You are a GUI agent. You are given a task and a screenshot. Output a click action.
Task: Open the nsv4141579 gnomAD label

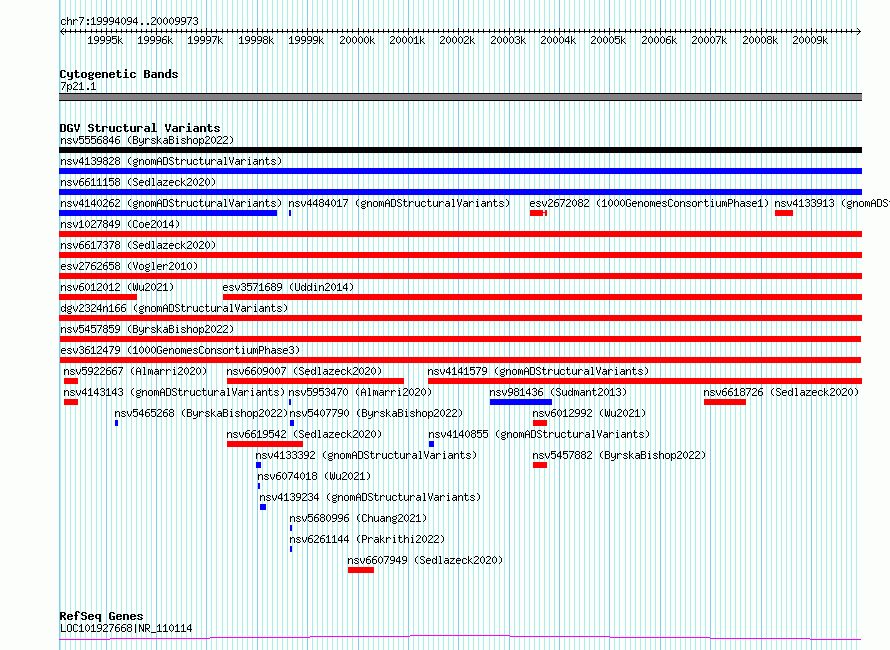[x=538, y=371]
